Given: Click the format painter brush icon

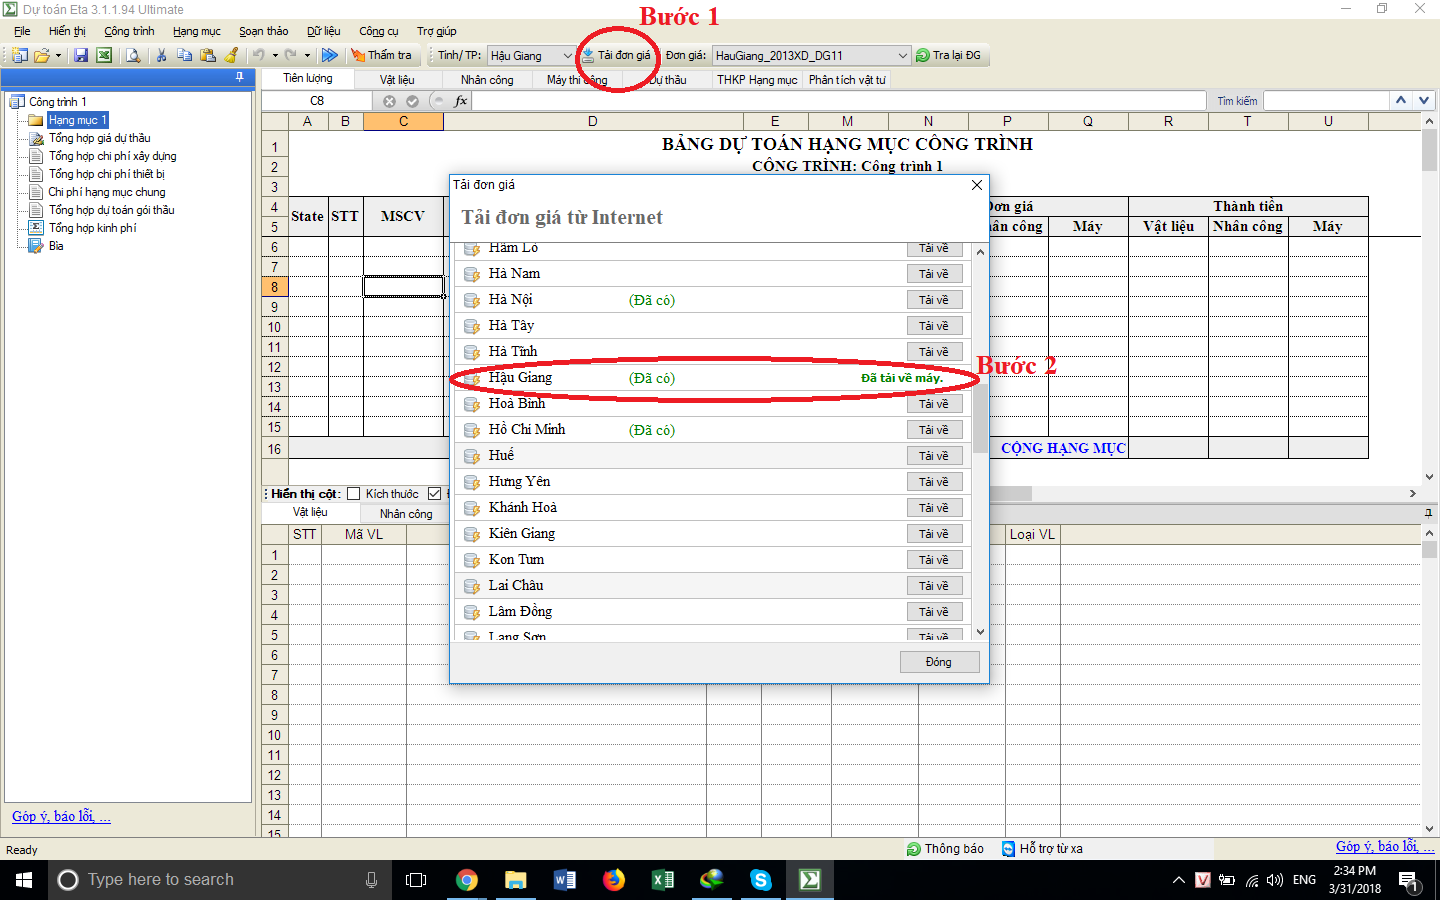Looking at the screenshot, I should coord(232,56).
